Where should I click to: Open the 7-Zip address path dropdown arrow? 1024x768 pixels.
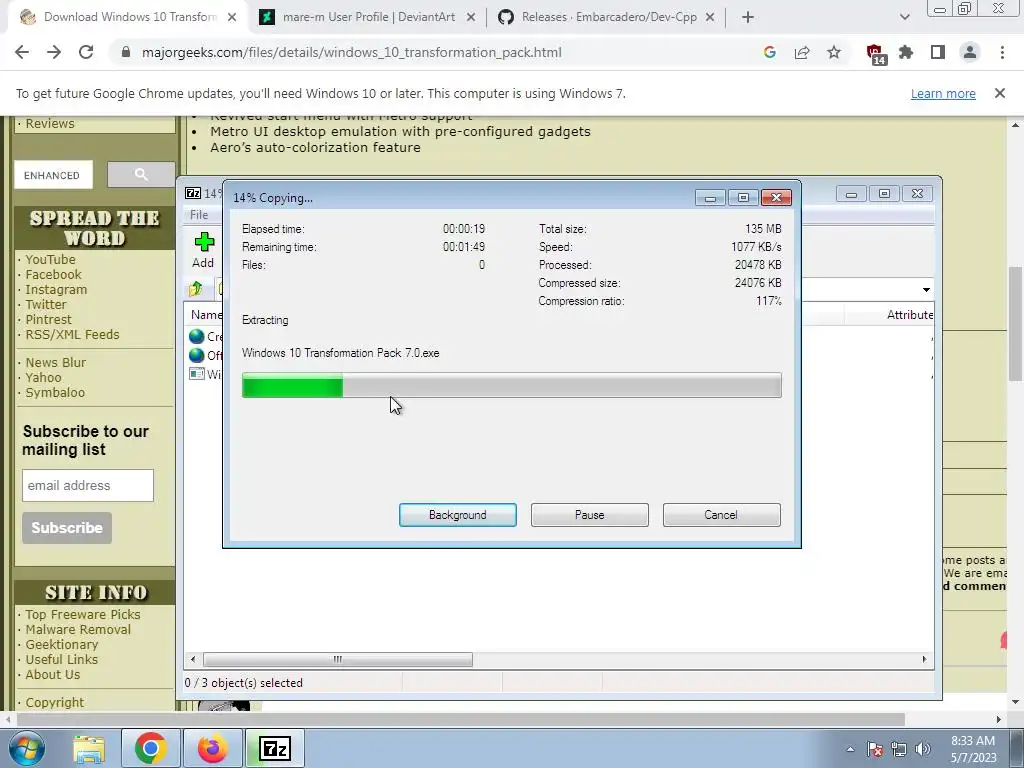pyautogui.click(x=926, y=289)
